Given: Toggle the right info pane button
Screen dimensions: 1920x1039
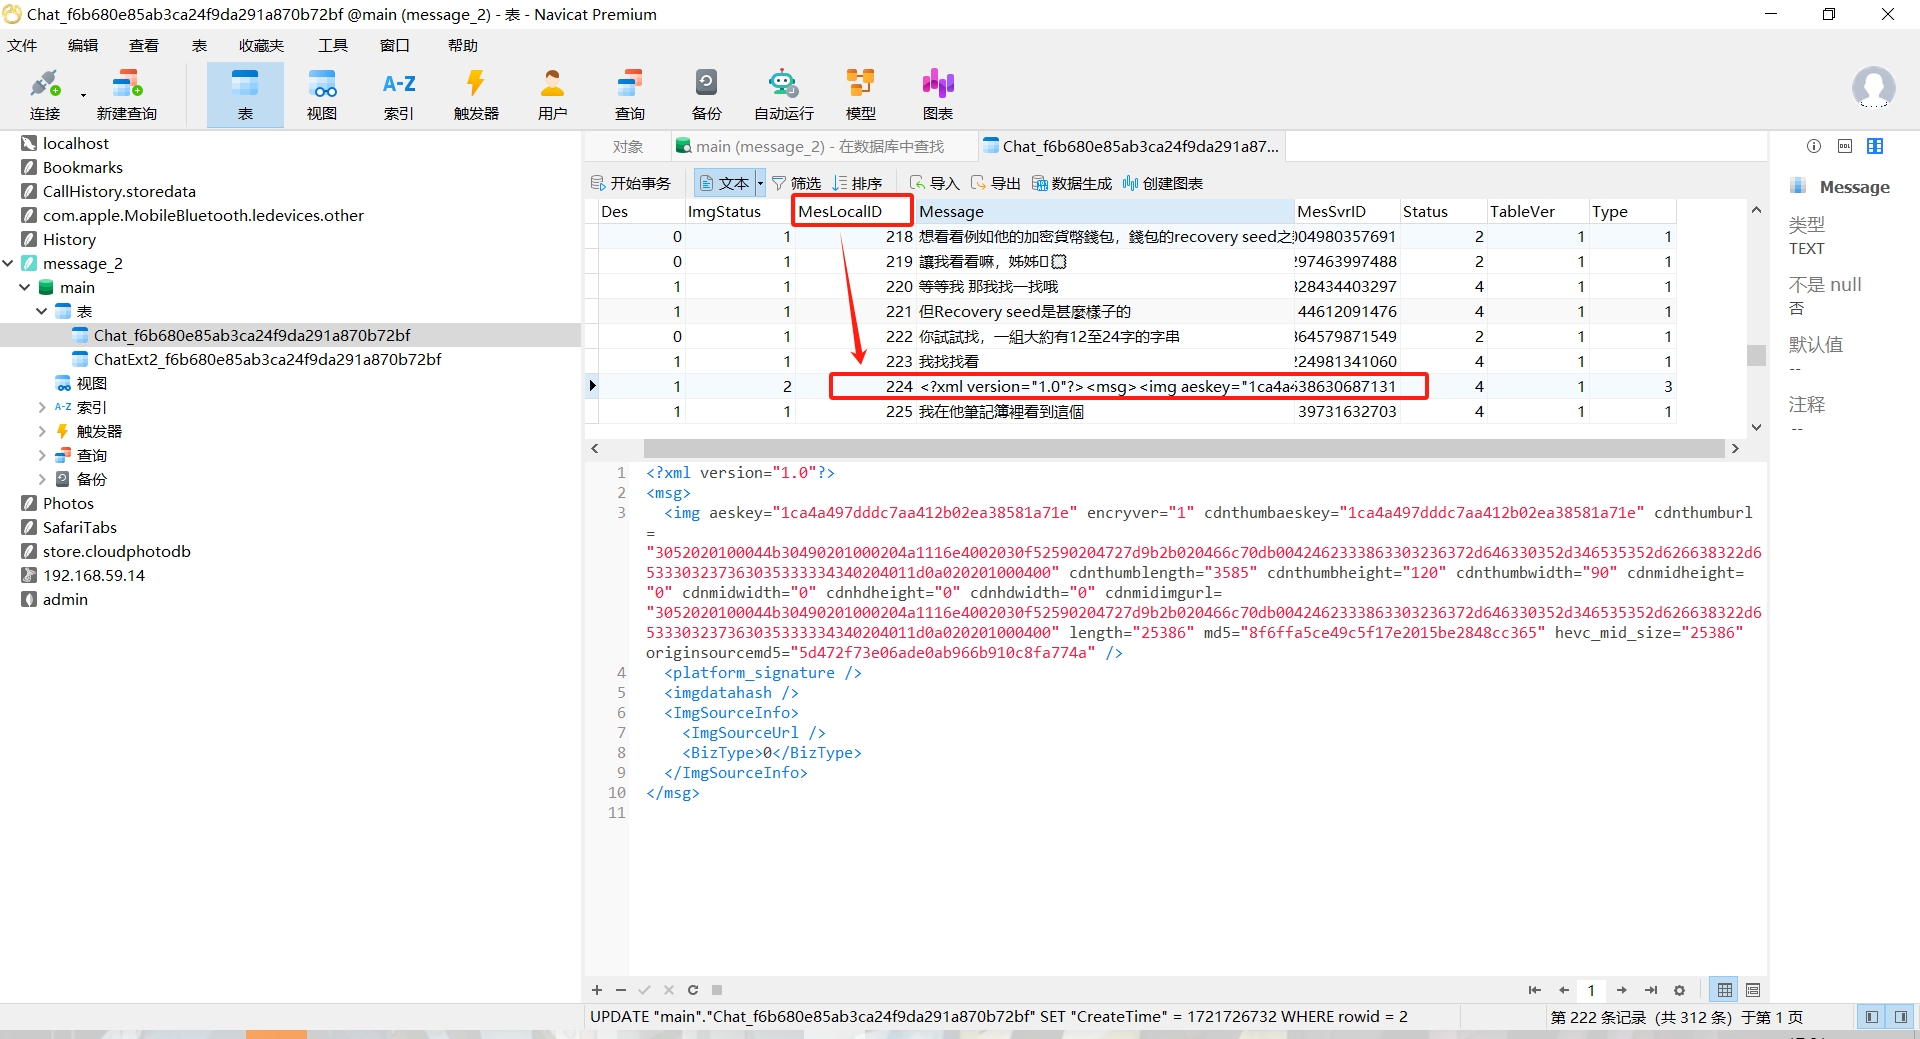Looking at the screenshot, I should [1900, 1017].
